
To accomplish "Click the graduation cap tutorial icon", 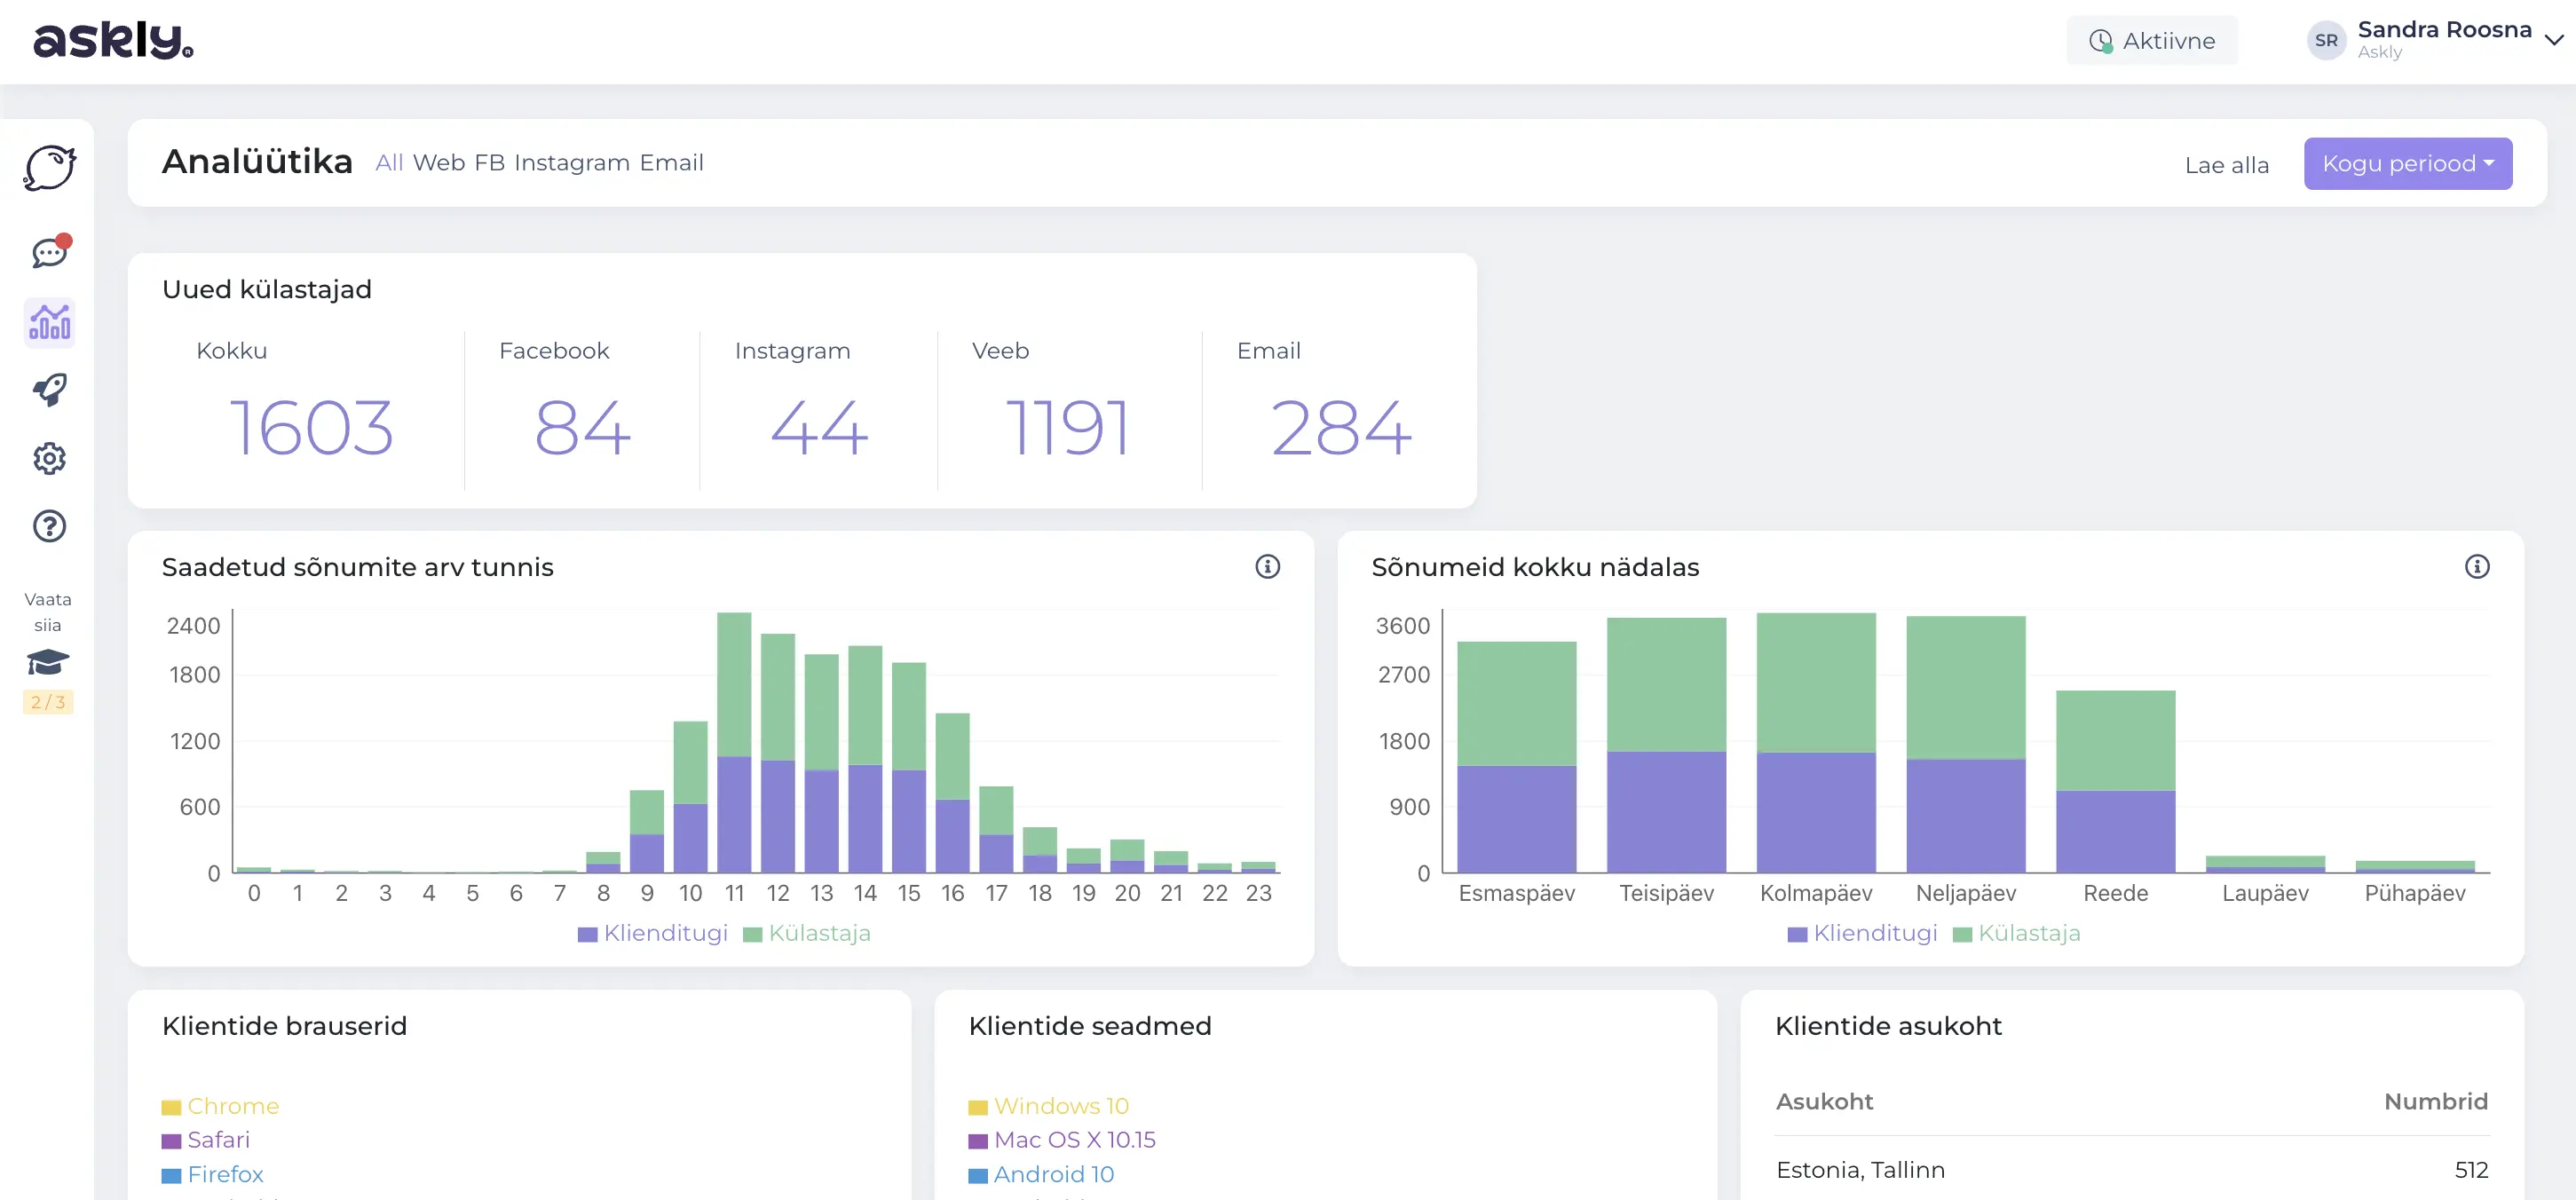I will (x=47, y=662).
